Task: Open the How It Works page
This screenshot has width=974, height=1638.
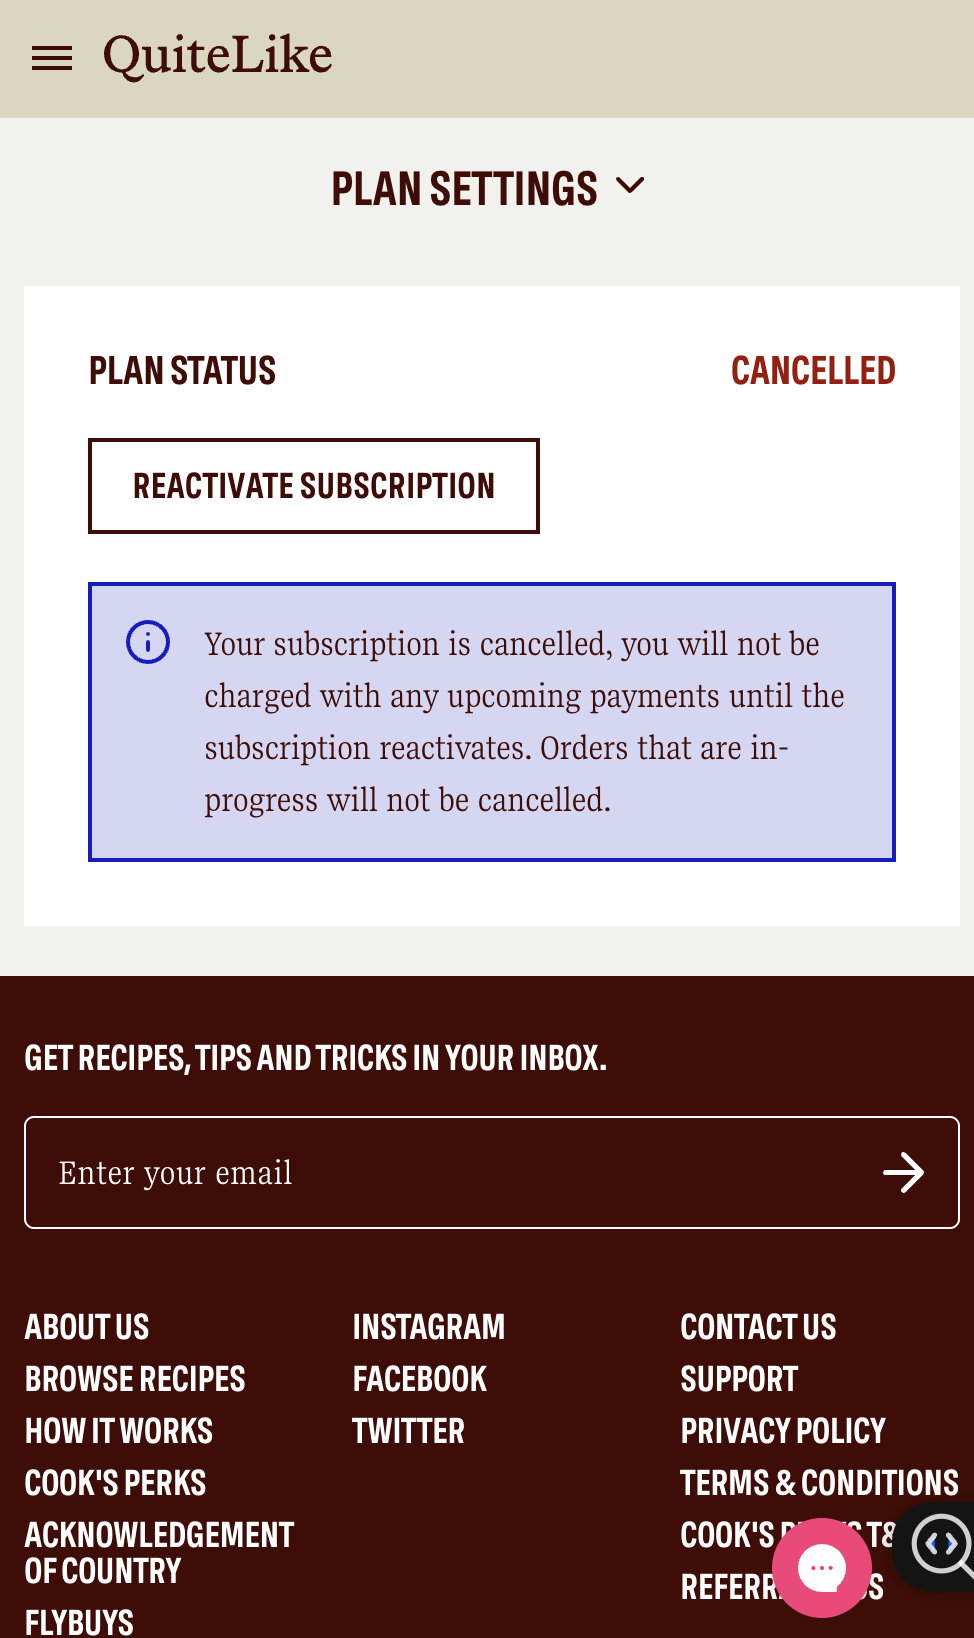Action: 119,1431
